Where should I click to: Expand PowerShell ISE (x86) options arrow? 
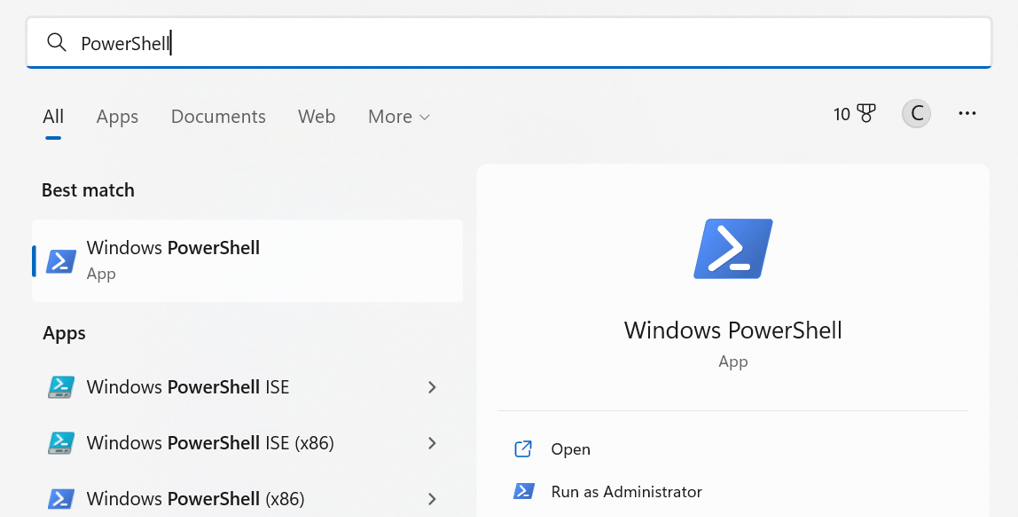[x=432, y=442]
